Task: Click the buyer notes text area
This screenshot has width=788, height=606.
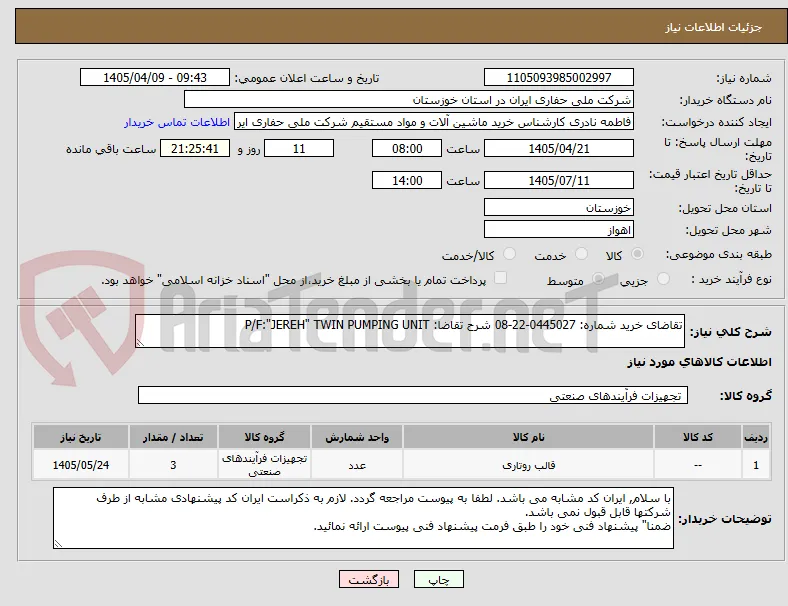Action: pos(363,518)
